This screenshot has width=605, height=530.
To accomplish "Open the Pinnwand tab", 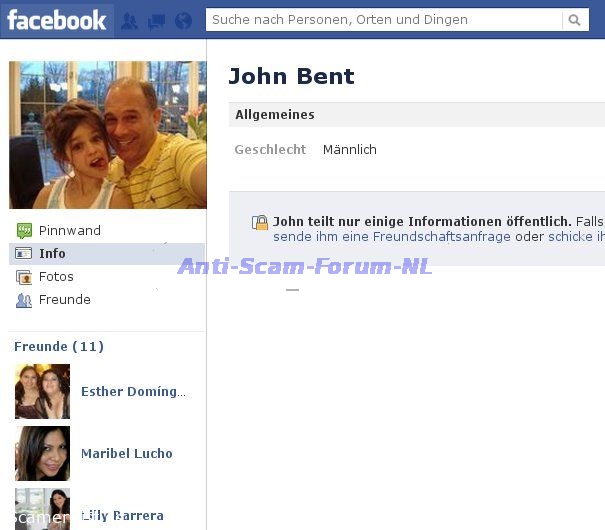I will point(69,231).
